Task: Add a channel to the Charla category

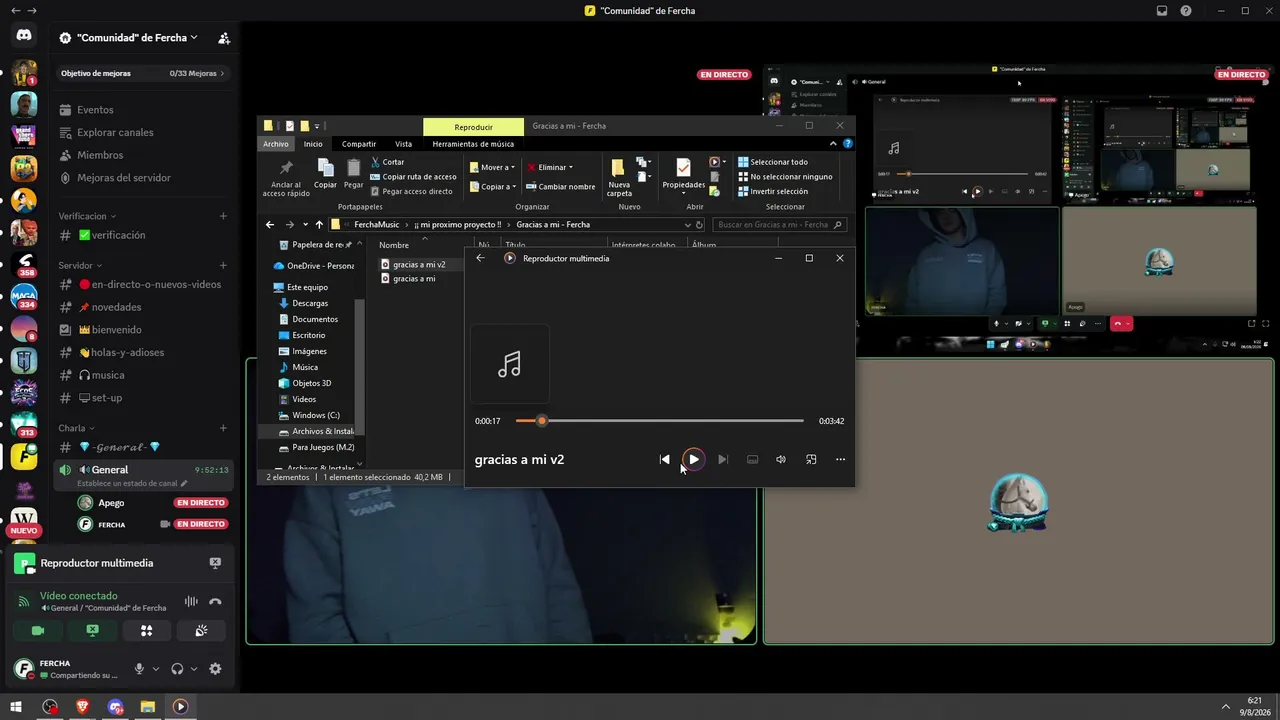Action: (223, 428)
